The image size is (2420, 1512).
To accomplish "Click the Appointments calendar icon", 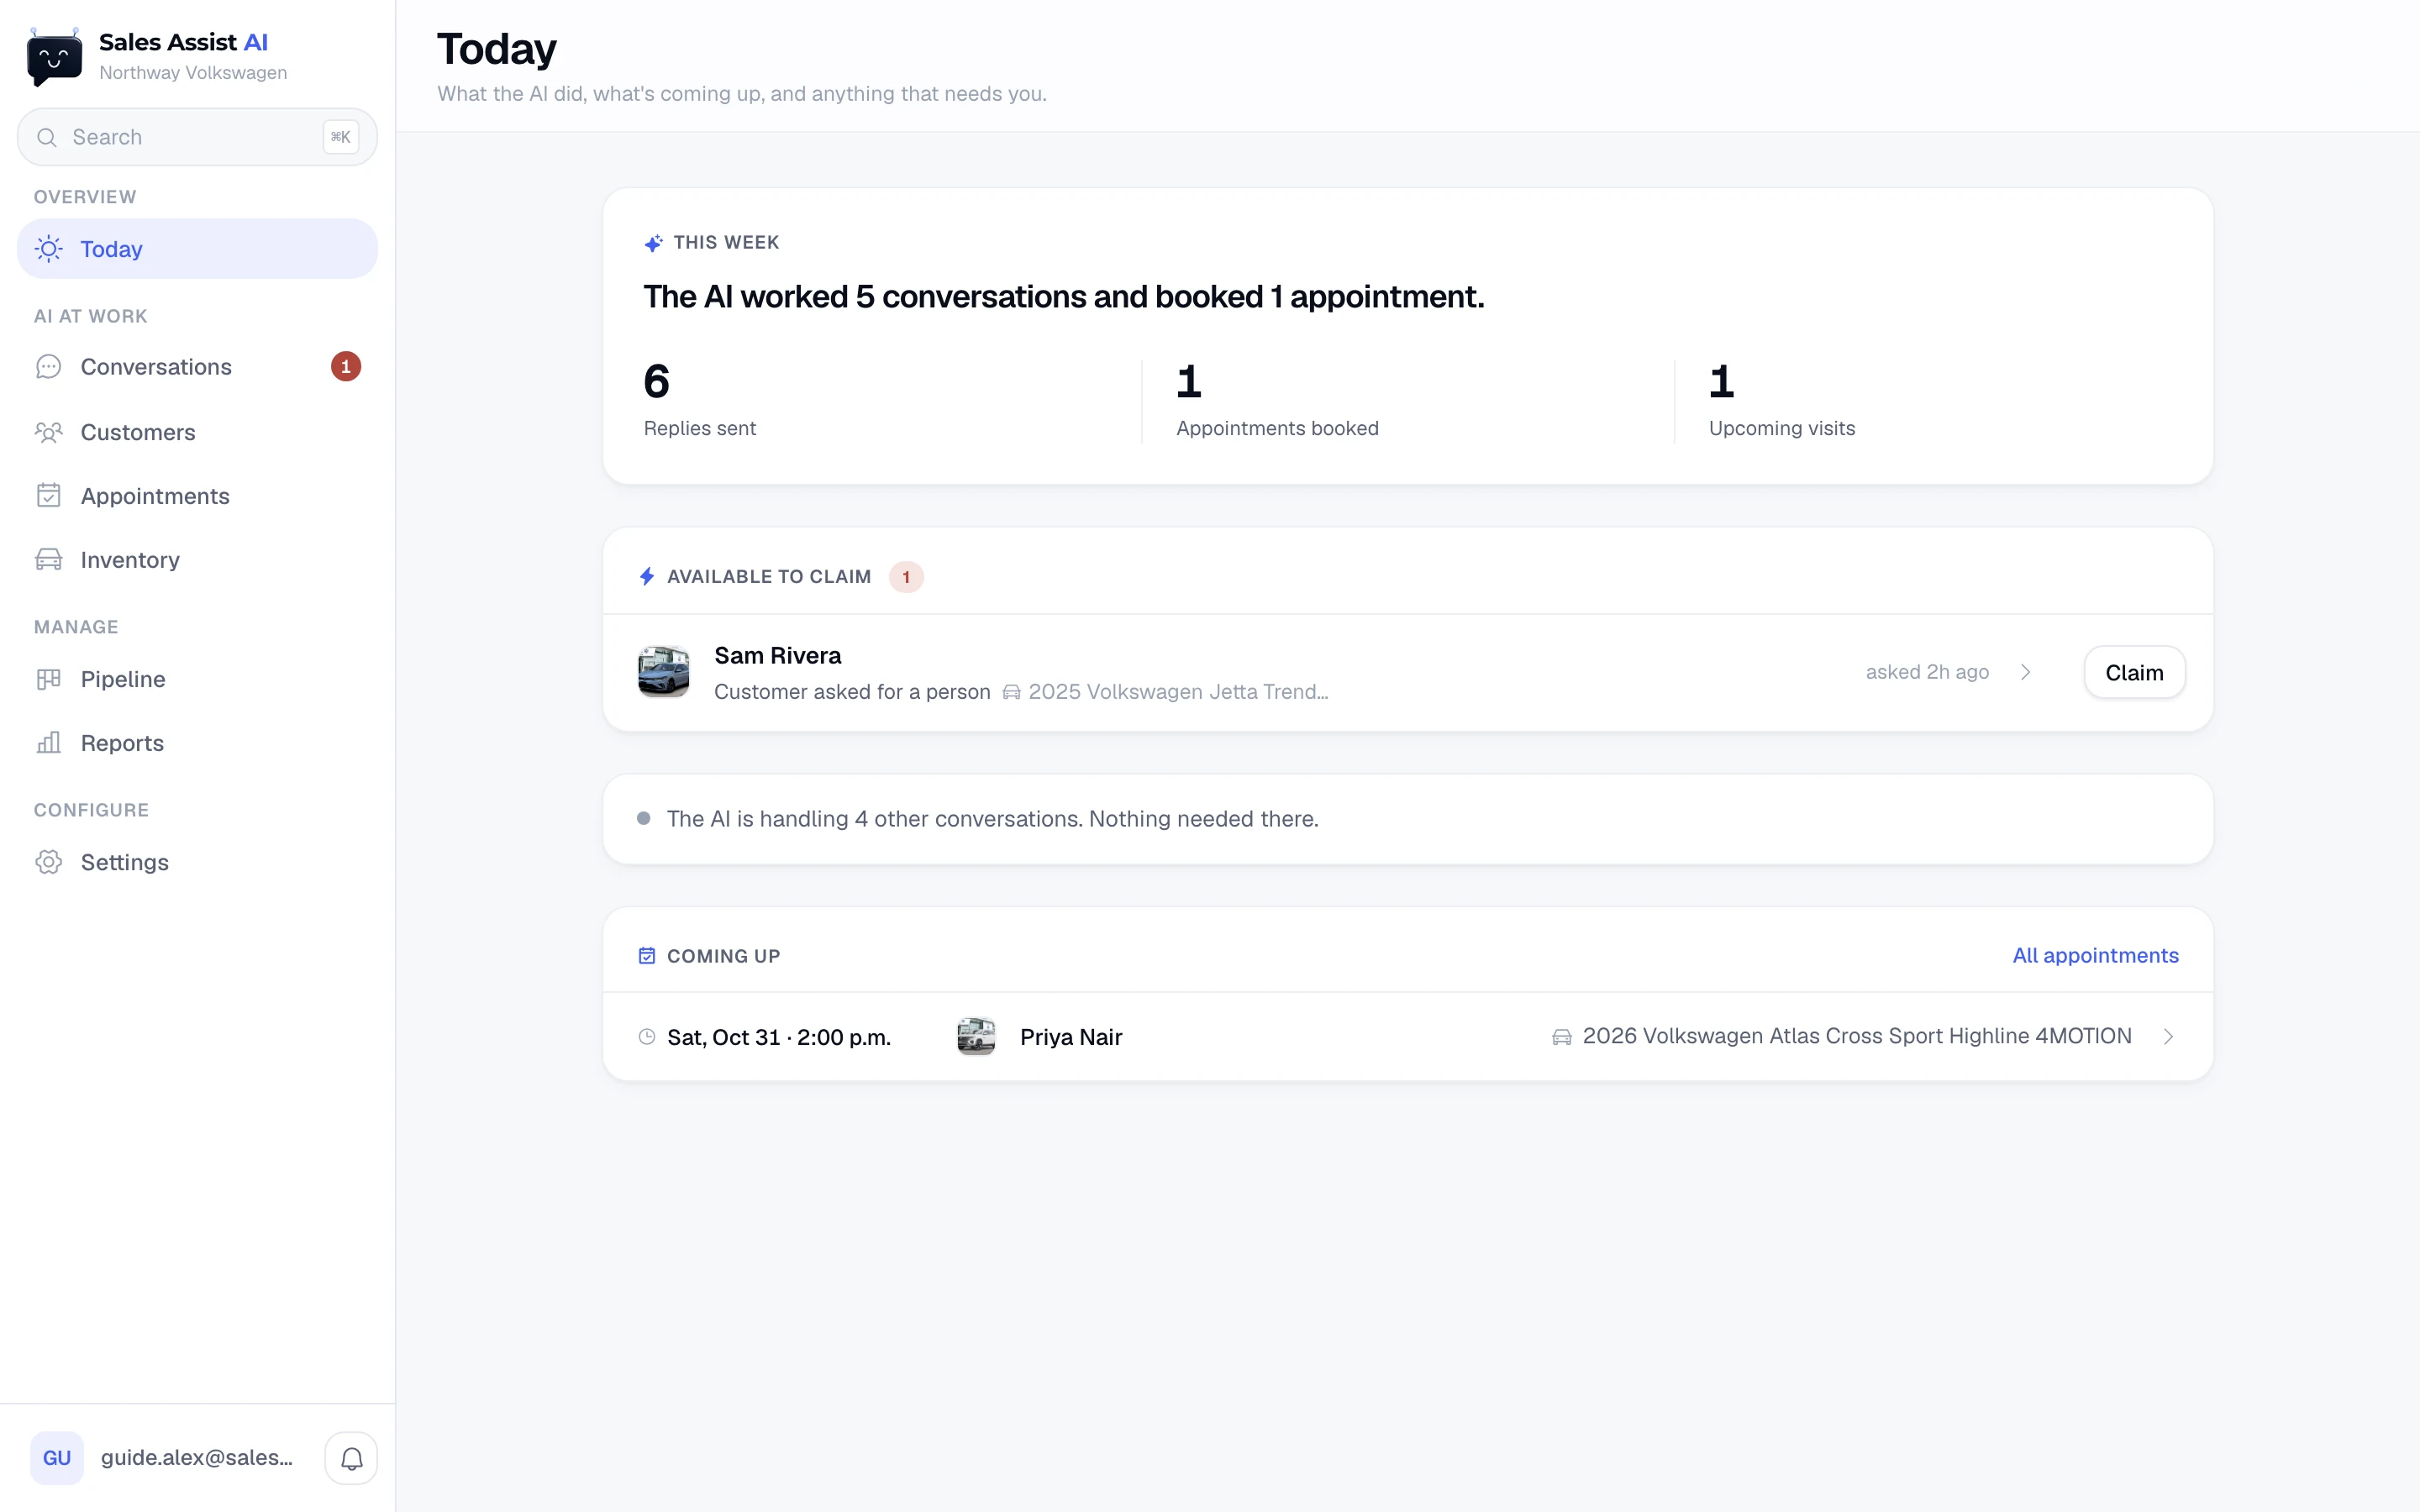I will pyautogui.click(x=49, y=496).
